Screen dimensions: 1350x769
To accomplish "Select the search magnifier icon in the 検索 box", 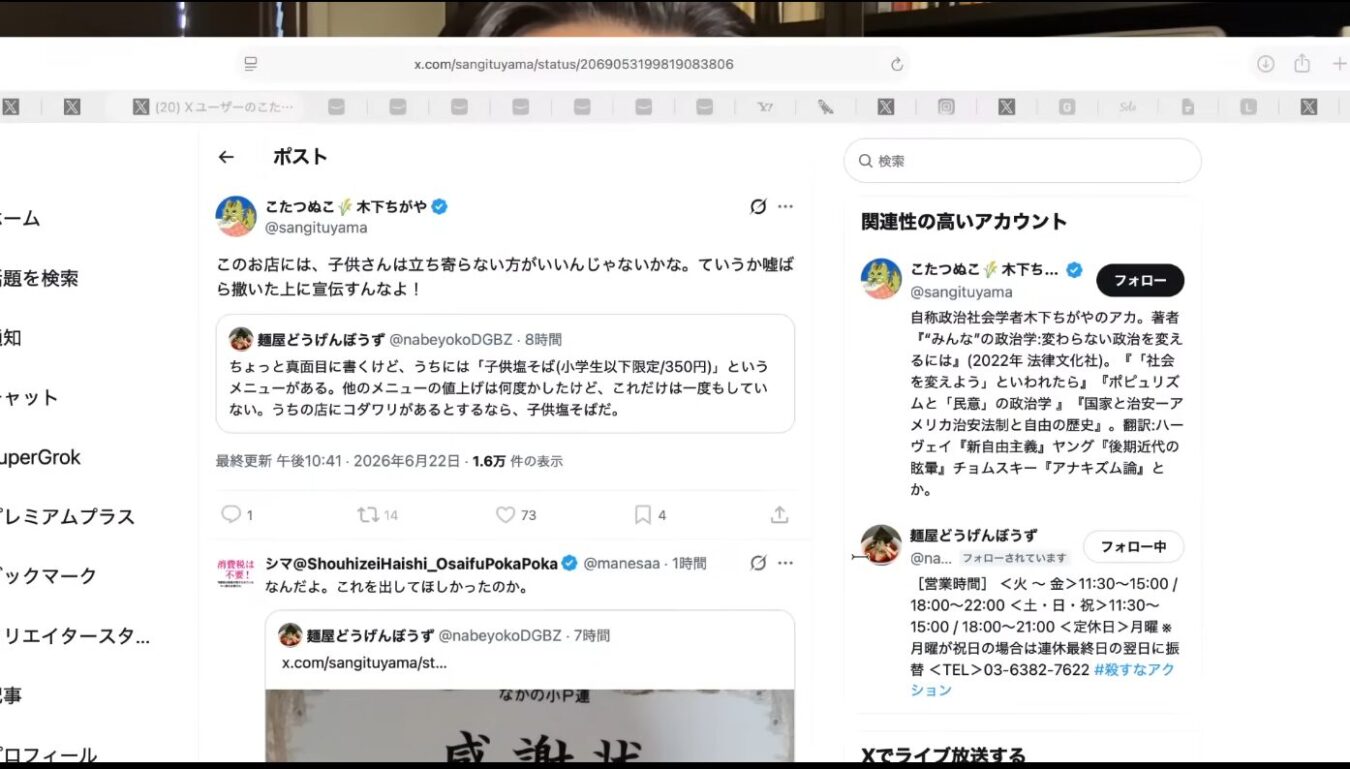I will coord(864,161).
